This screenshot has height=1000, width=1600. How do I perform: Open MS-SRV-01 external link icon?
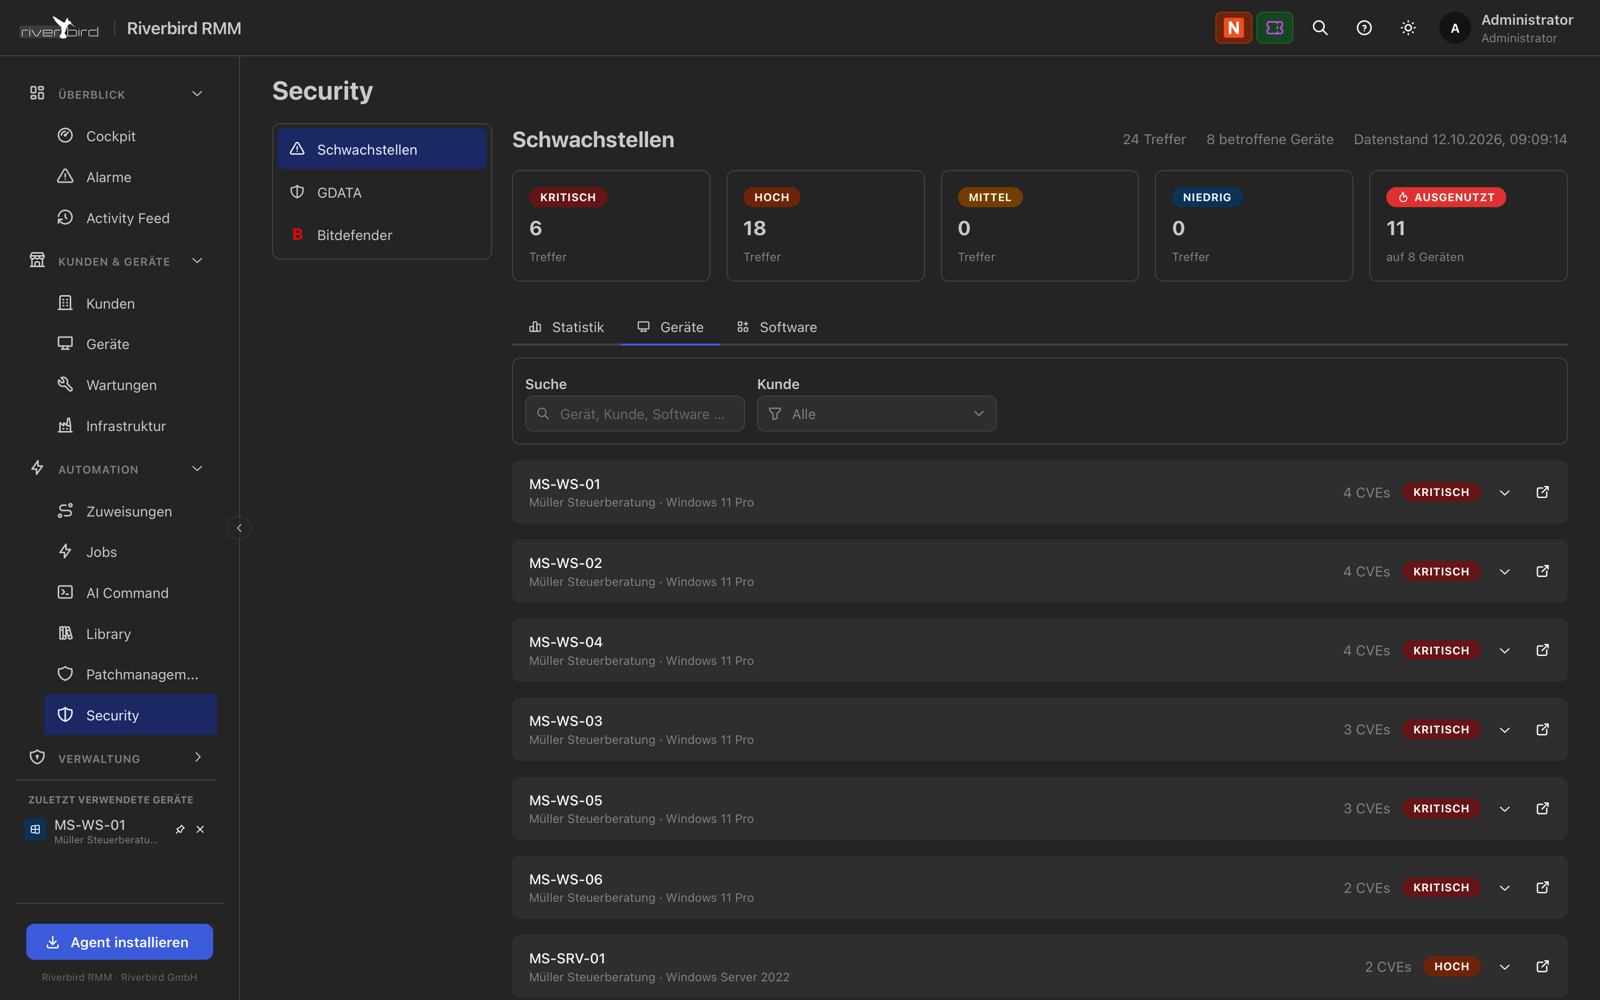1543,967
